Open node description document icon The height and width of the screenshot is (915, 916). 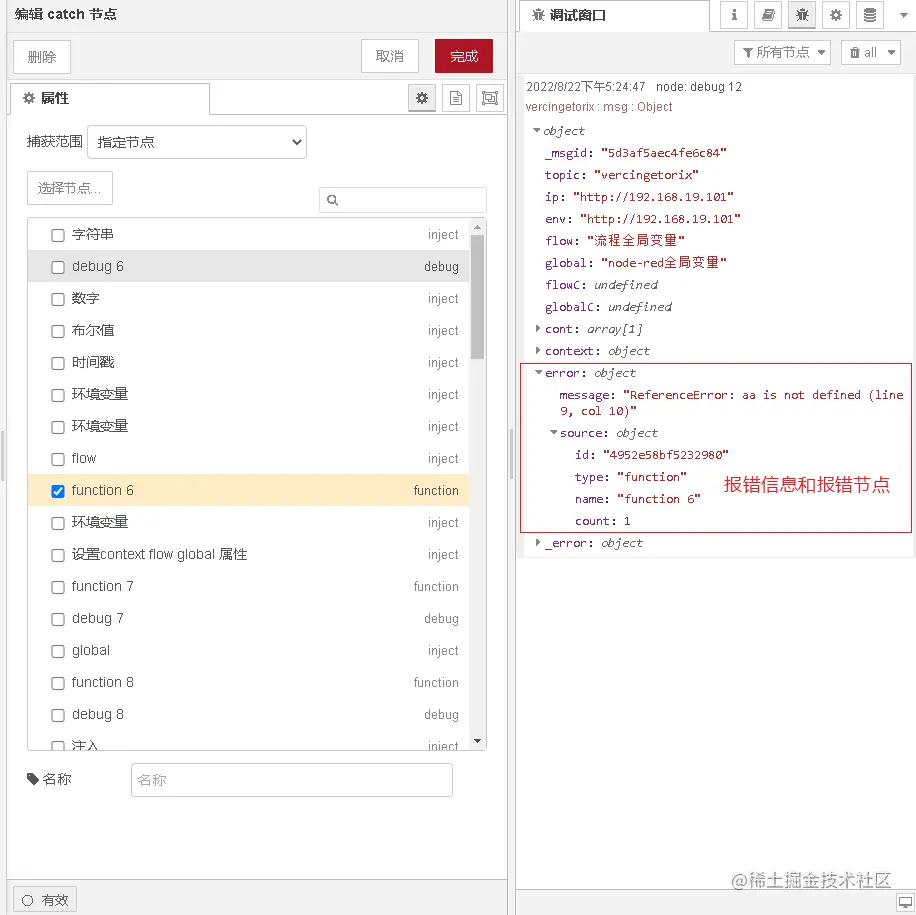(456, 98)
